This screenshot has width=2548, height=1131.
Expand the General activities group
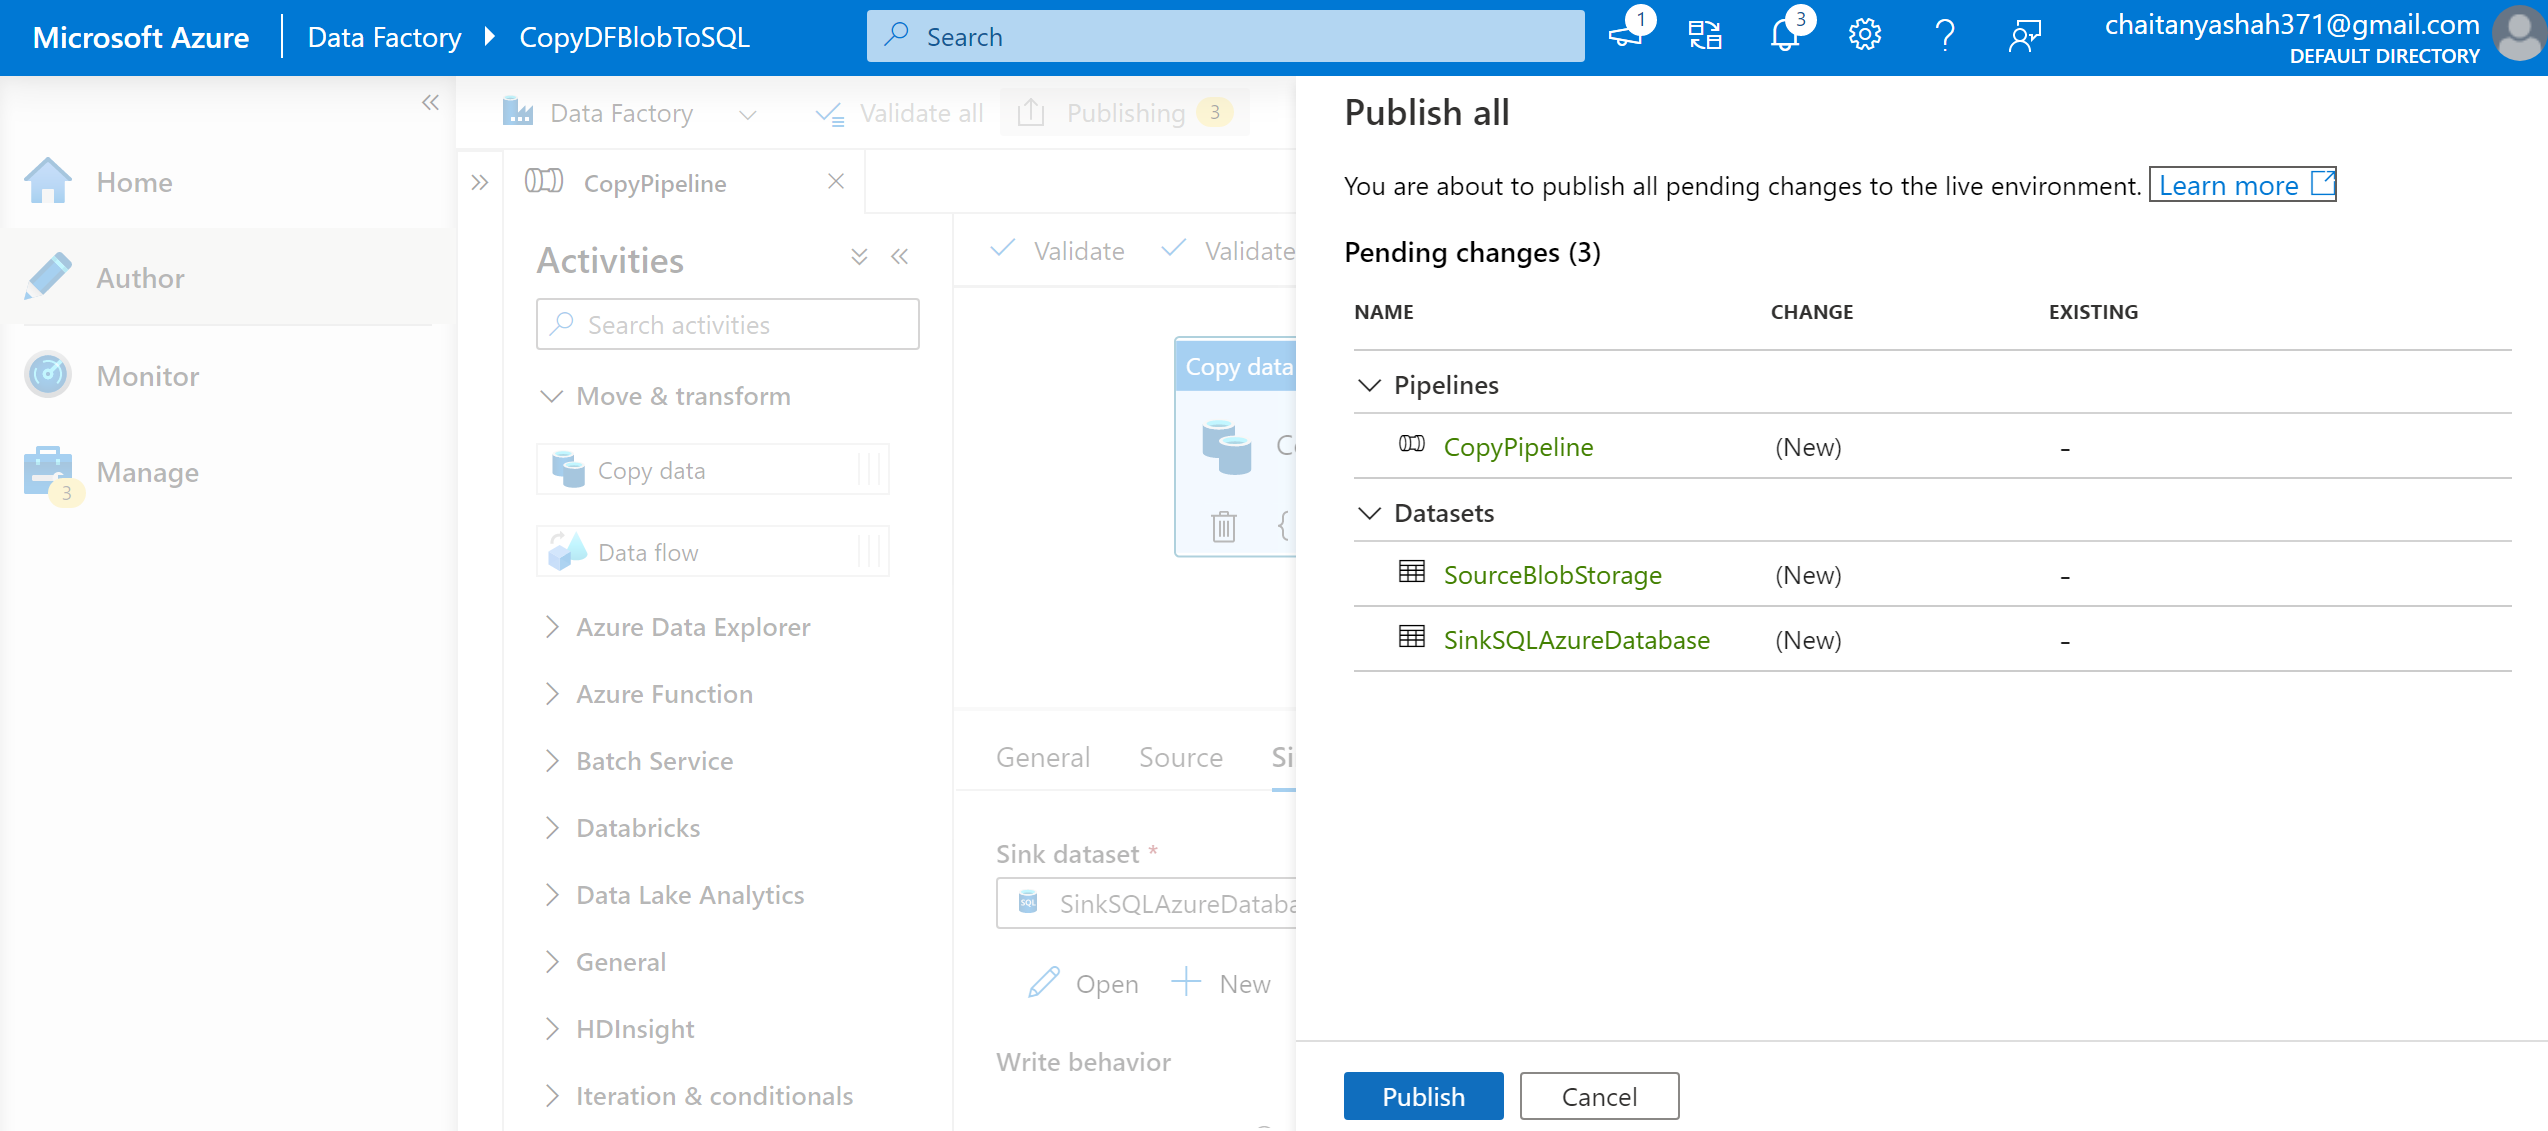(x=552, y=962)
